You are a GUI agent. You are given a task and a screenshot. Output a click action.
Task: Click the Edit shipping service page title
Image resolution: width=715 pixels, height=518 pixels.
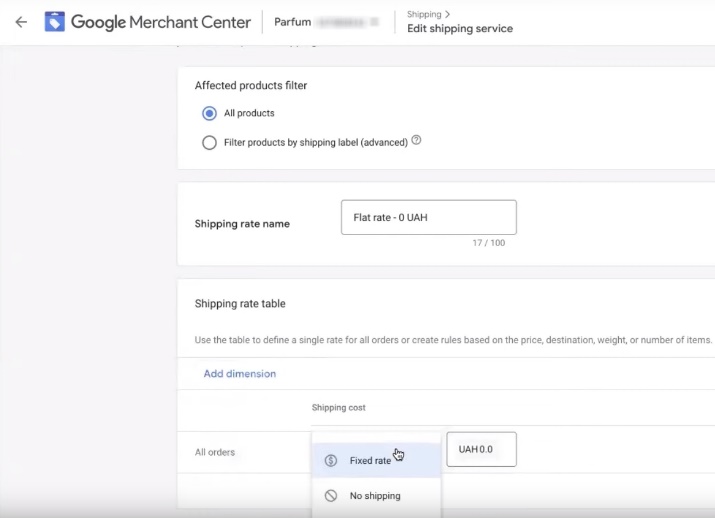(x=460, y=29)
